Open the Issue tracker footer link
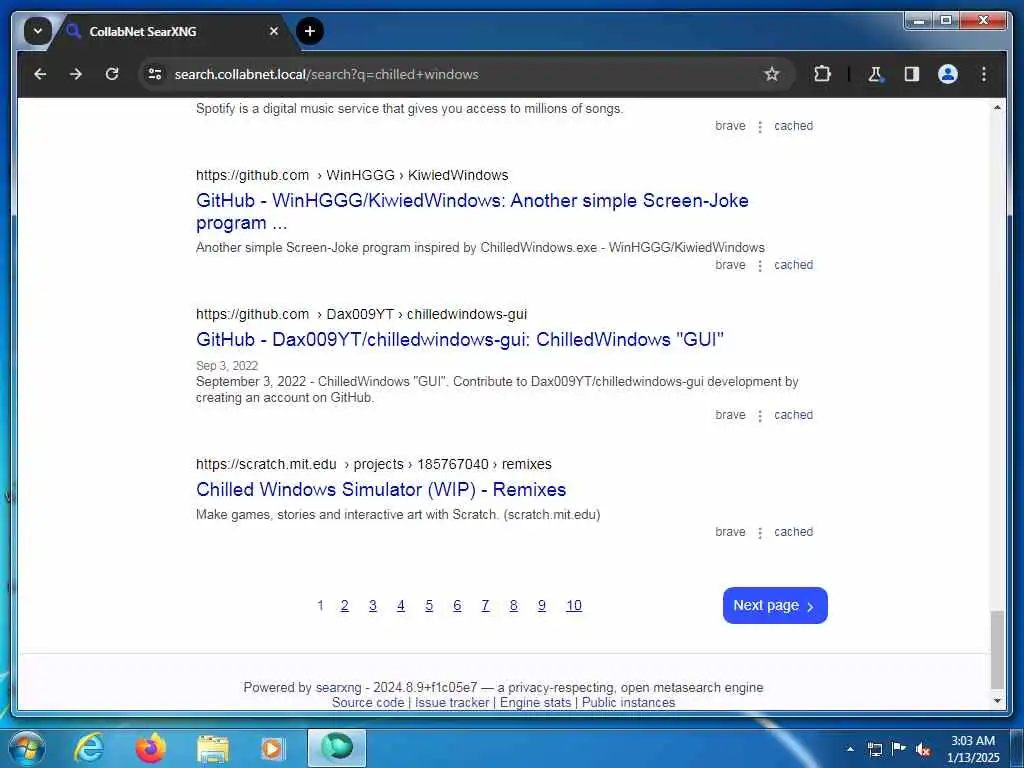This screenshot has width=1024, height=768. tap(452, 703)
